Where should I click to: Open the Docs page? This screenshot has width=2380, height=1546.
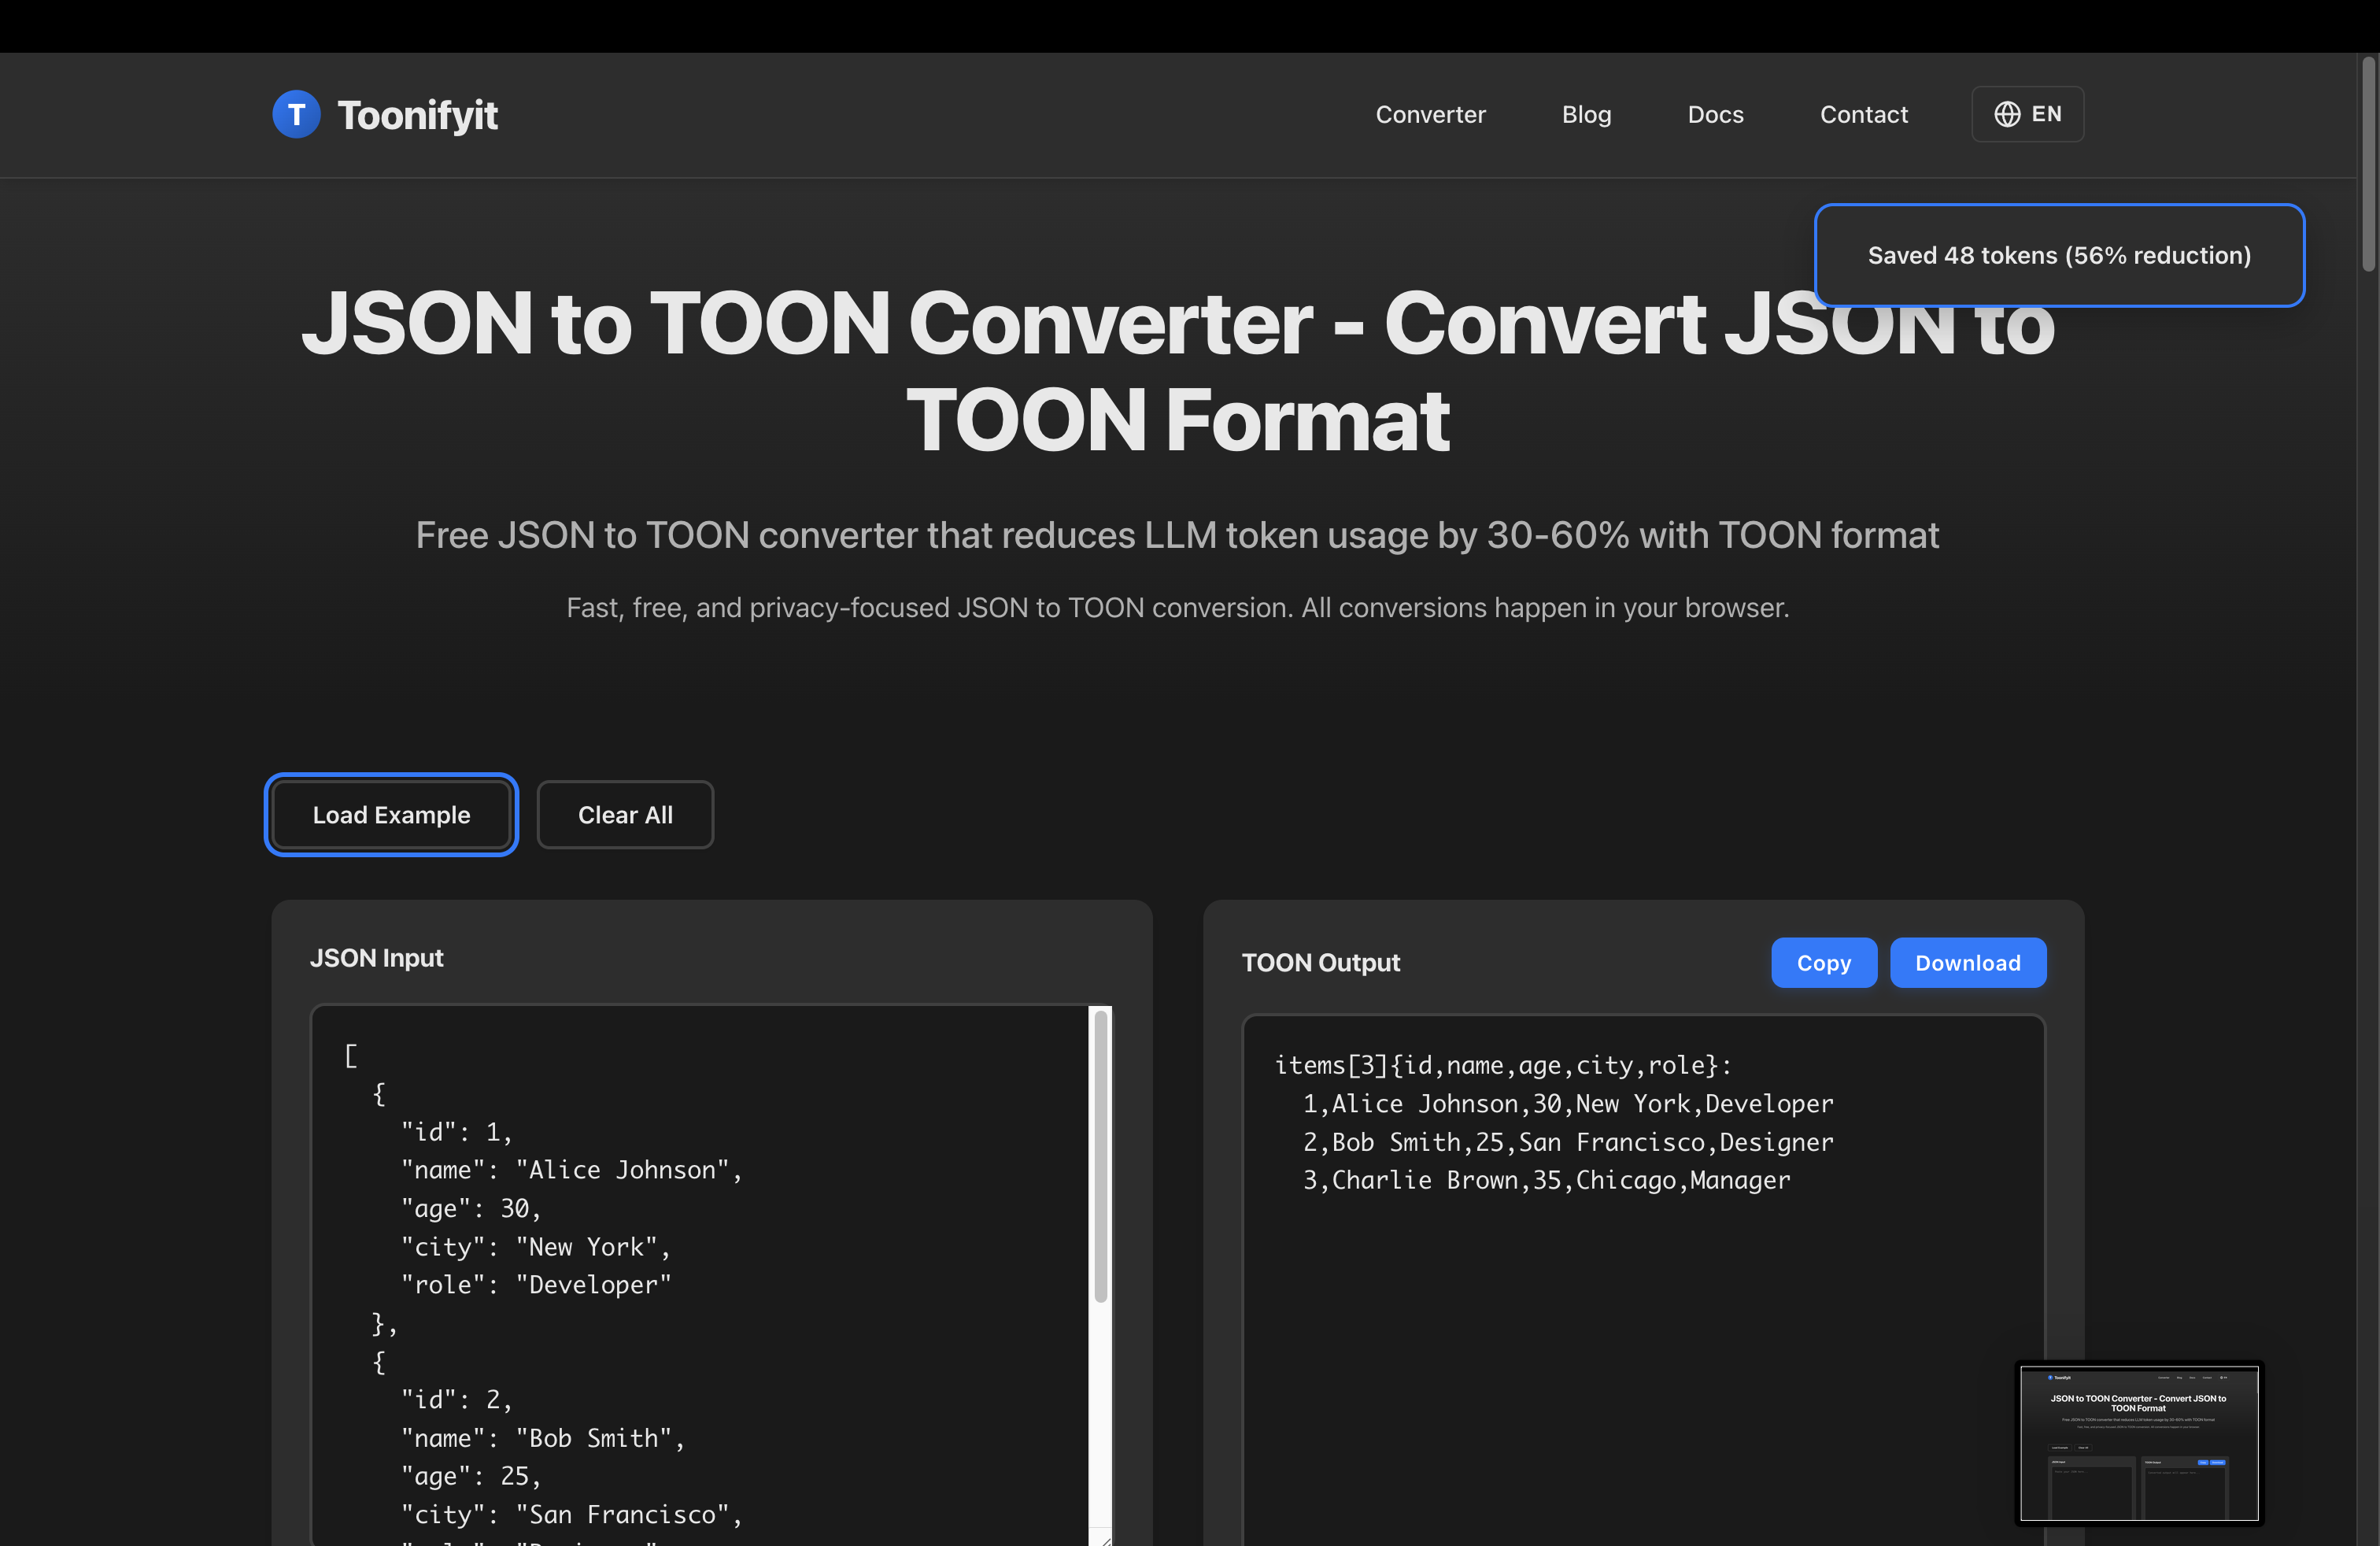point(1715,113)
